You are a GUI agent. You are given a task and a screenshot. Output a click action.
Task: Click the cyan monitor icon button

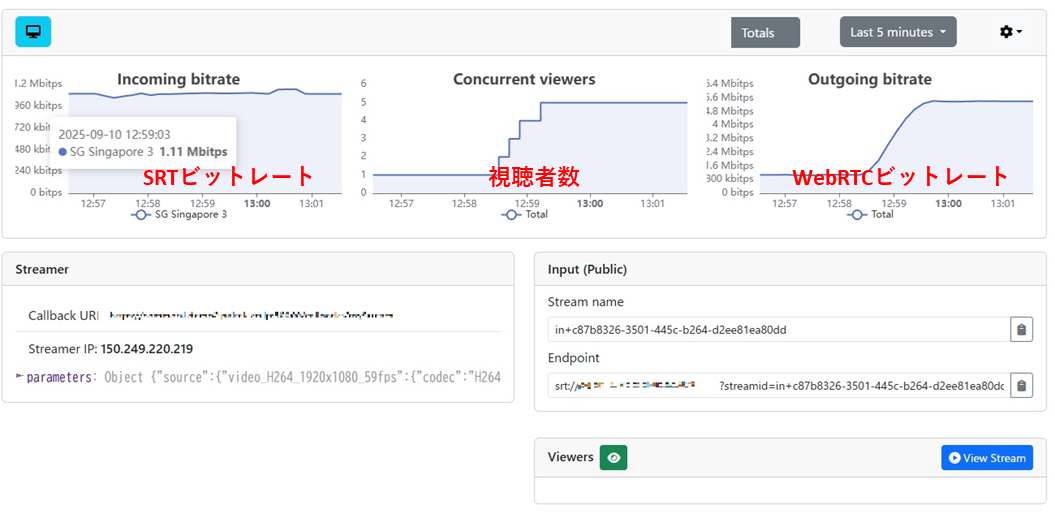[x=33, y=32]
